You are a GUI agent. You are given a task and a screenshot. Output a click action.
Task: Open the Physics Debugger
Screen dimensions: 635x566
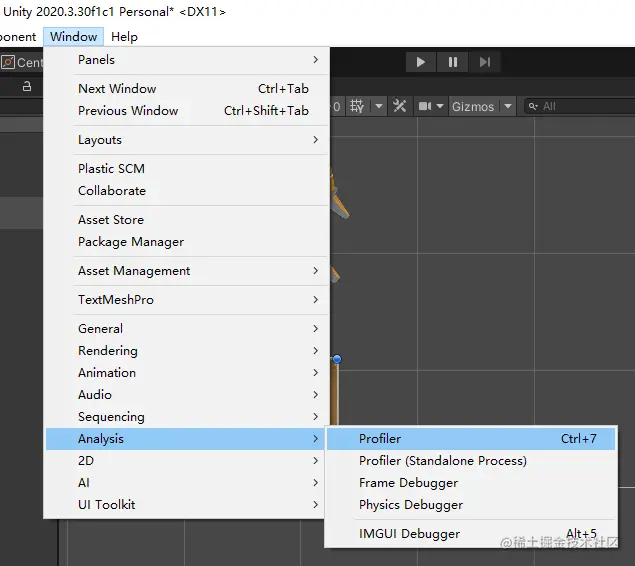(x=471, y=505)
